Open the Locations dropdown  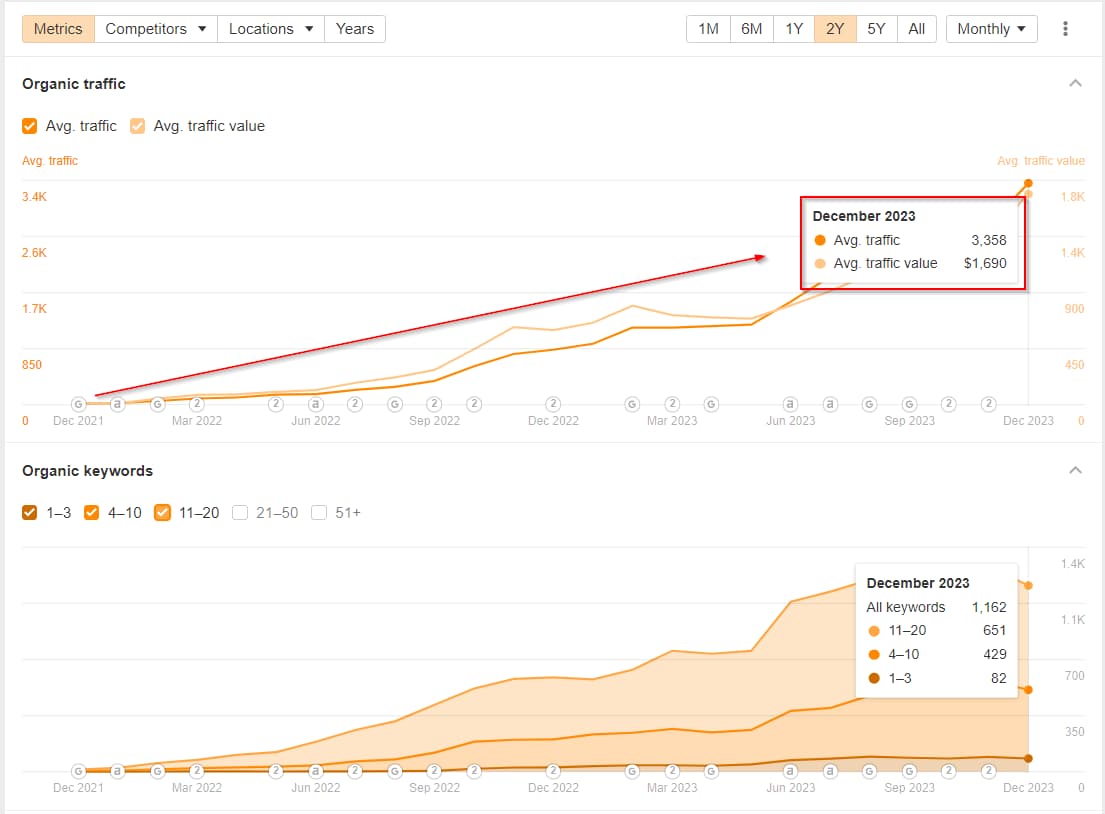270,28
